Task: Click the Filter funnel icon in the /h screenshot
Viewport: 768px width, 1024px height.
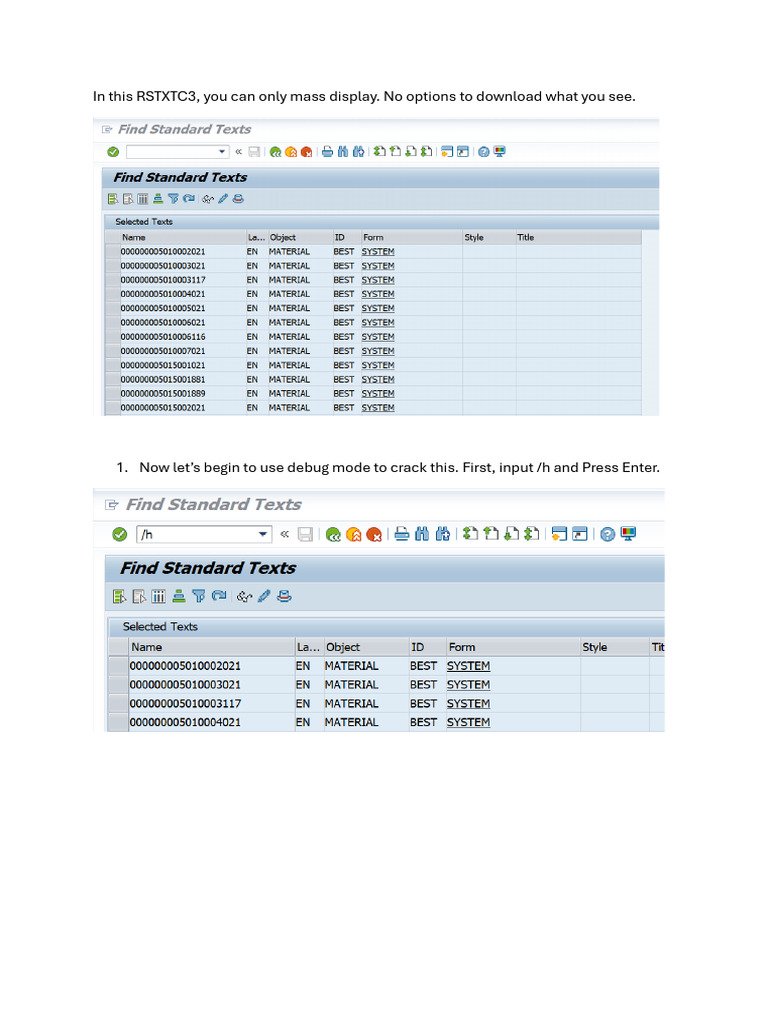Action: 199,596
